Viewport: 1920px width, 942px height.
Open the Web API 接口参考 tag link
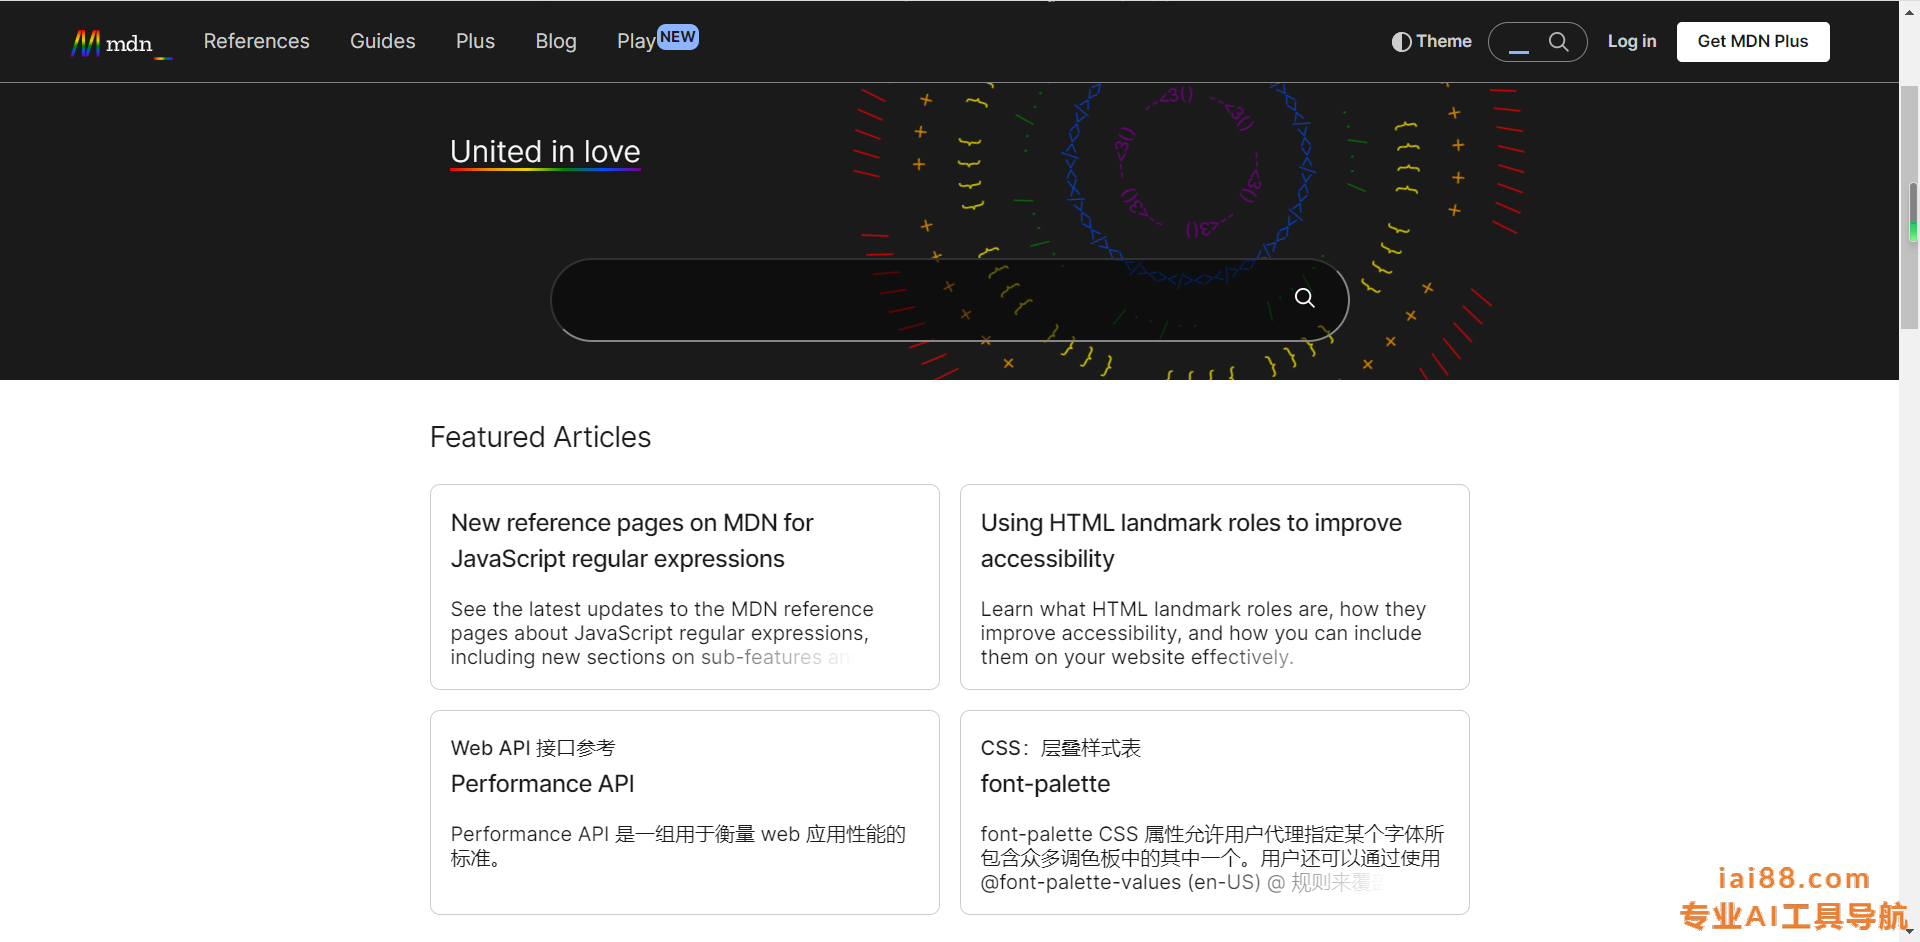pos(533,748)
